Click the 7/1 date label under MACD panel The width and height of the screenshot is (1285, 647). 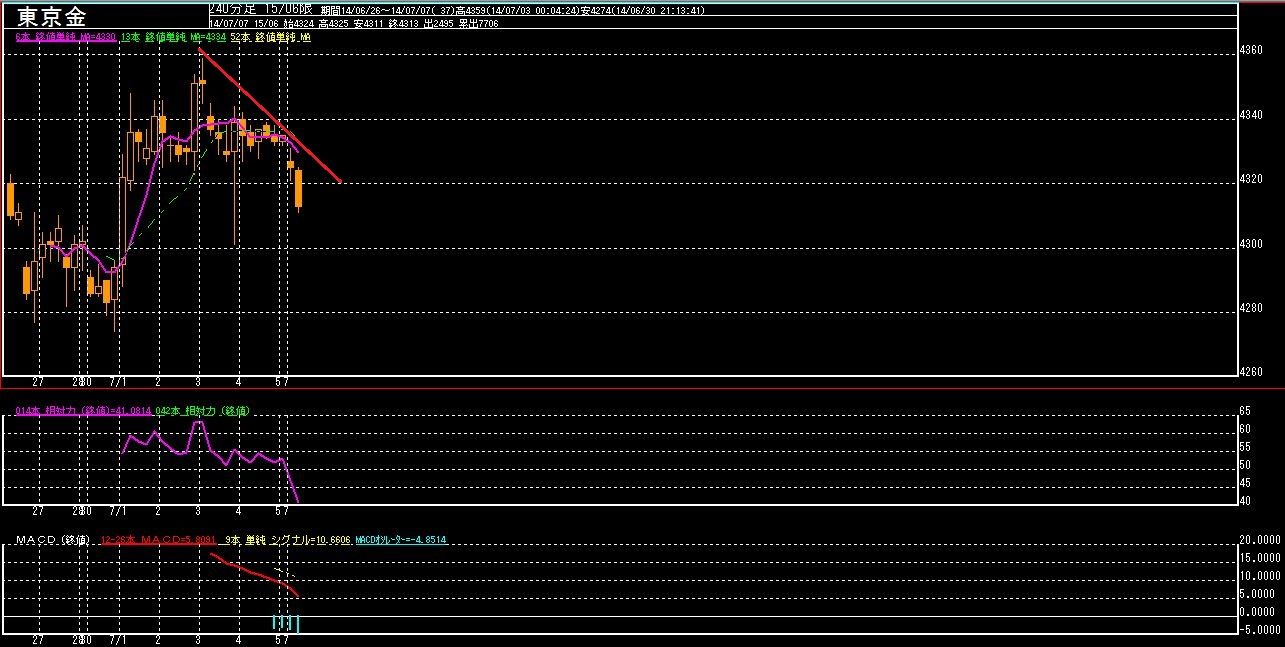117,640
